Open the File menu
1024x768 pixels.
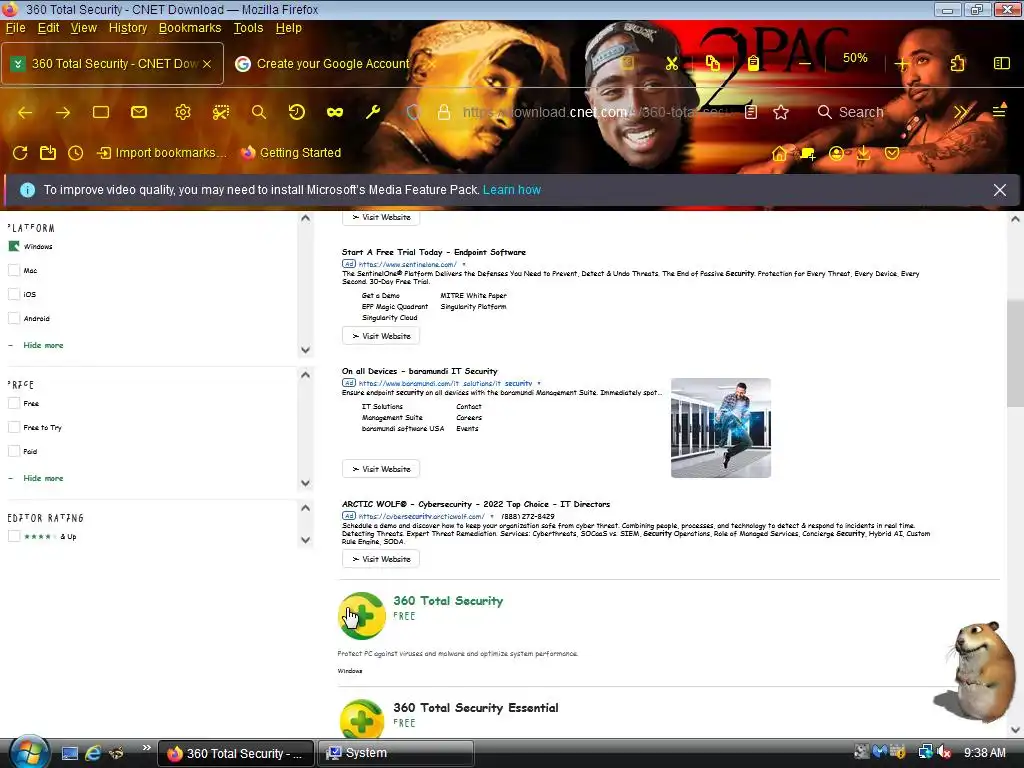click(x=15, y=28)
